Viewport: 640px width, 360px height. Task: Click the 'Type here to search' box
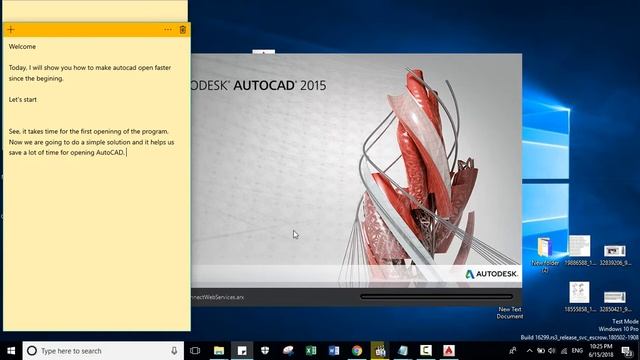coord(103,351)
